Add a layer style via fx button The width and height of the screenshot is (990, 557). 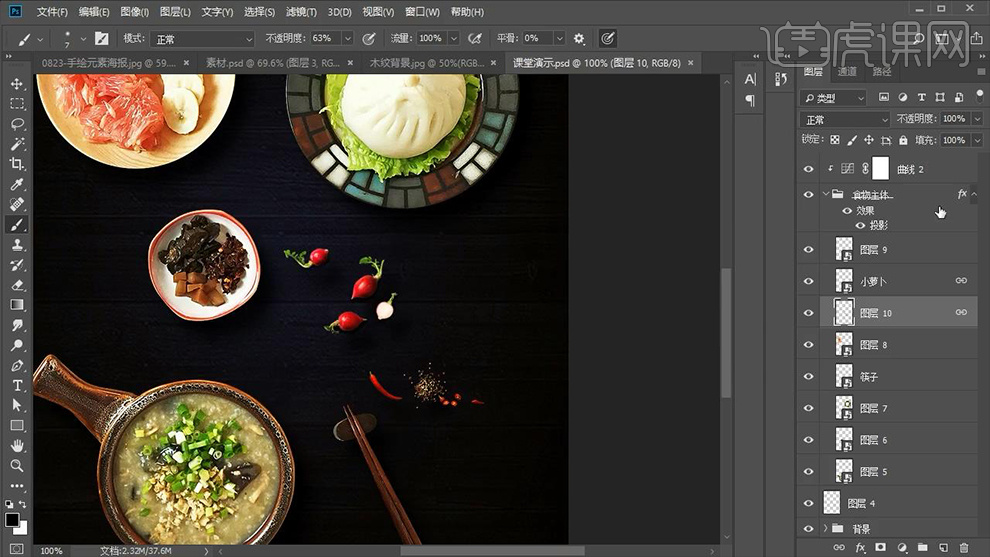click(x=860, y=548)
